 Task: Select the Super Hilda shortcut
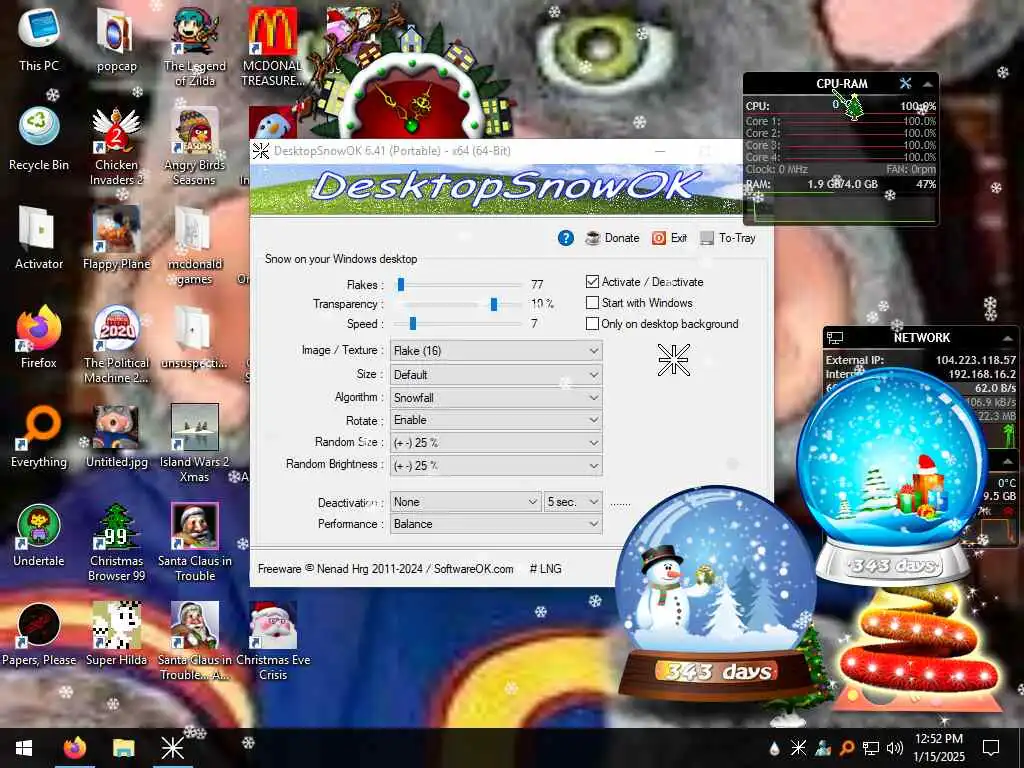click(116, 635)
